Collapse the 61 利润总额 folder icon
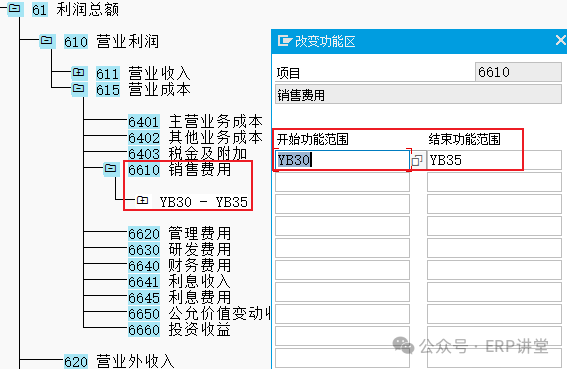 coord(15,9)
